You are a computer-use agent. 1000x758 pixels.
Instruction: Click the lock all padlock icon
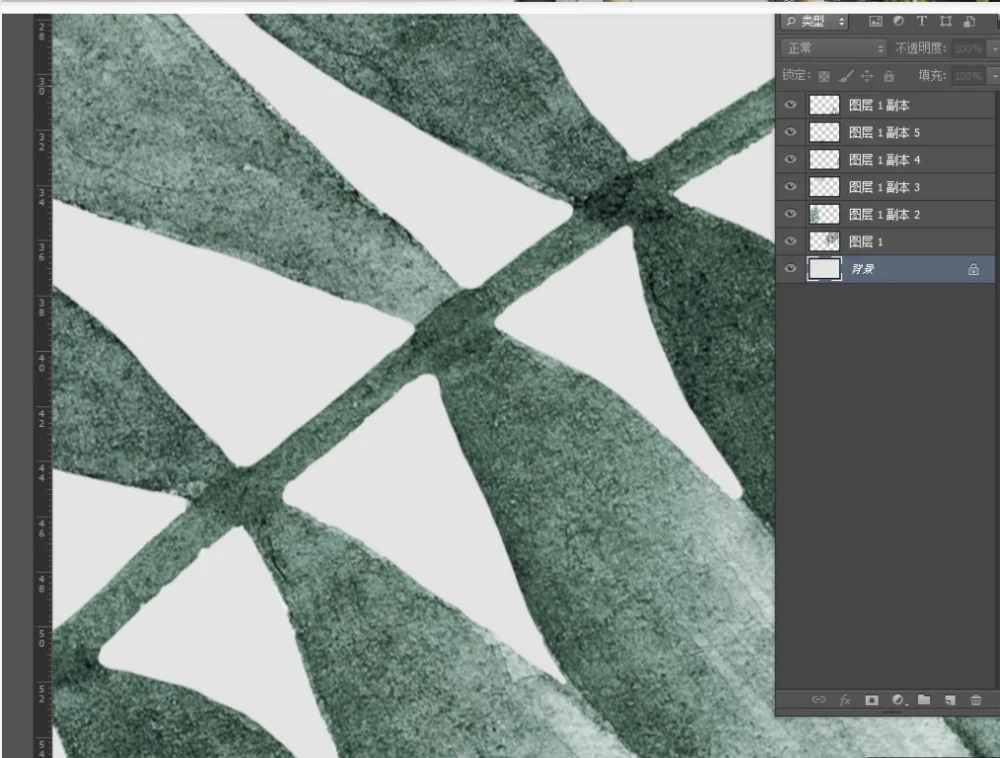[889, 77]
